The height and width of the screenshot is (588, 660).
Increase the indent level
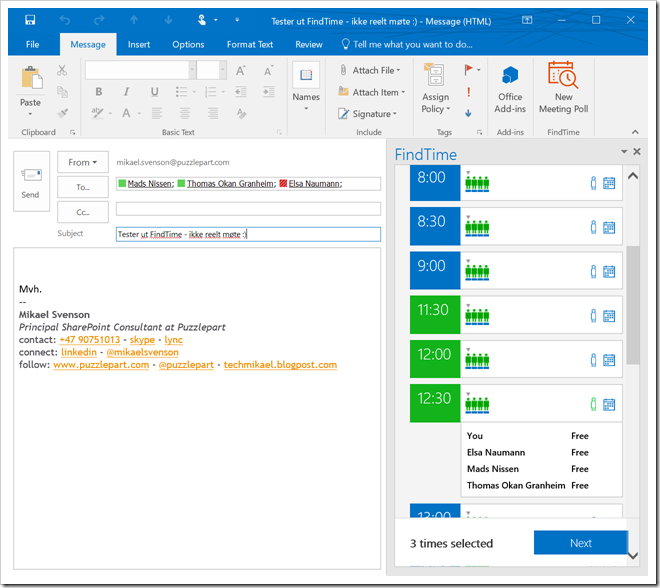coord(269,91)
